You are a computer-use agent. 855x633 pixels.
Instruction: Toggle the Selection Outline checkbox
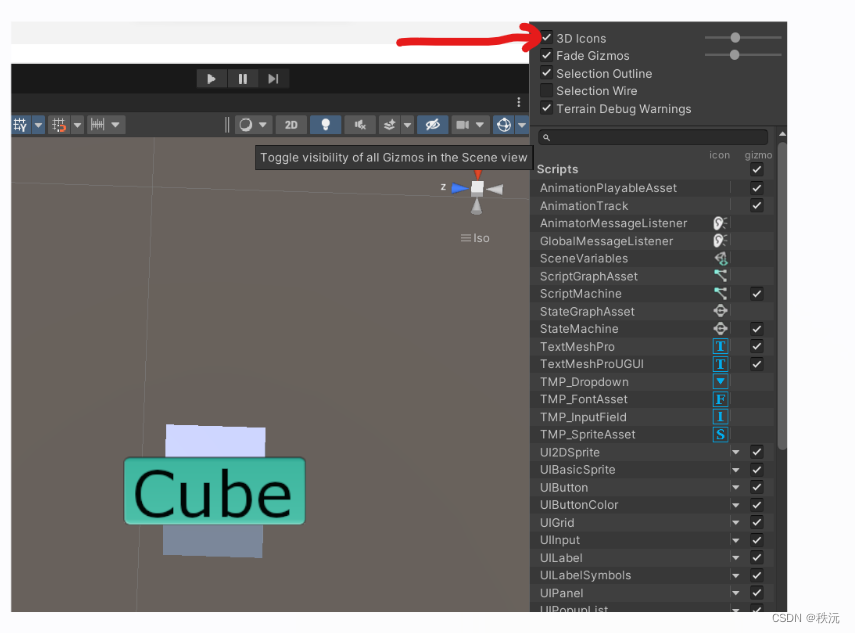pos(546,73)
